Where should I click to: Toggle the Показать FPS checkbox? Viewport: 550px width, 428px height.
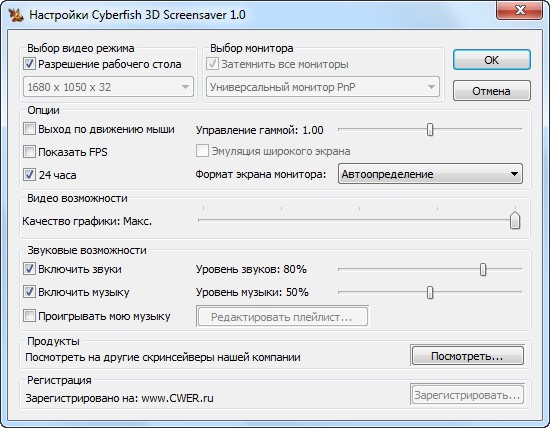point(29,152)
